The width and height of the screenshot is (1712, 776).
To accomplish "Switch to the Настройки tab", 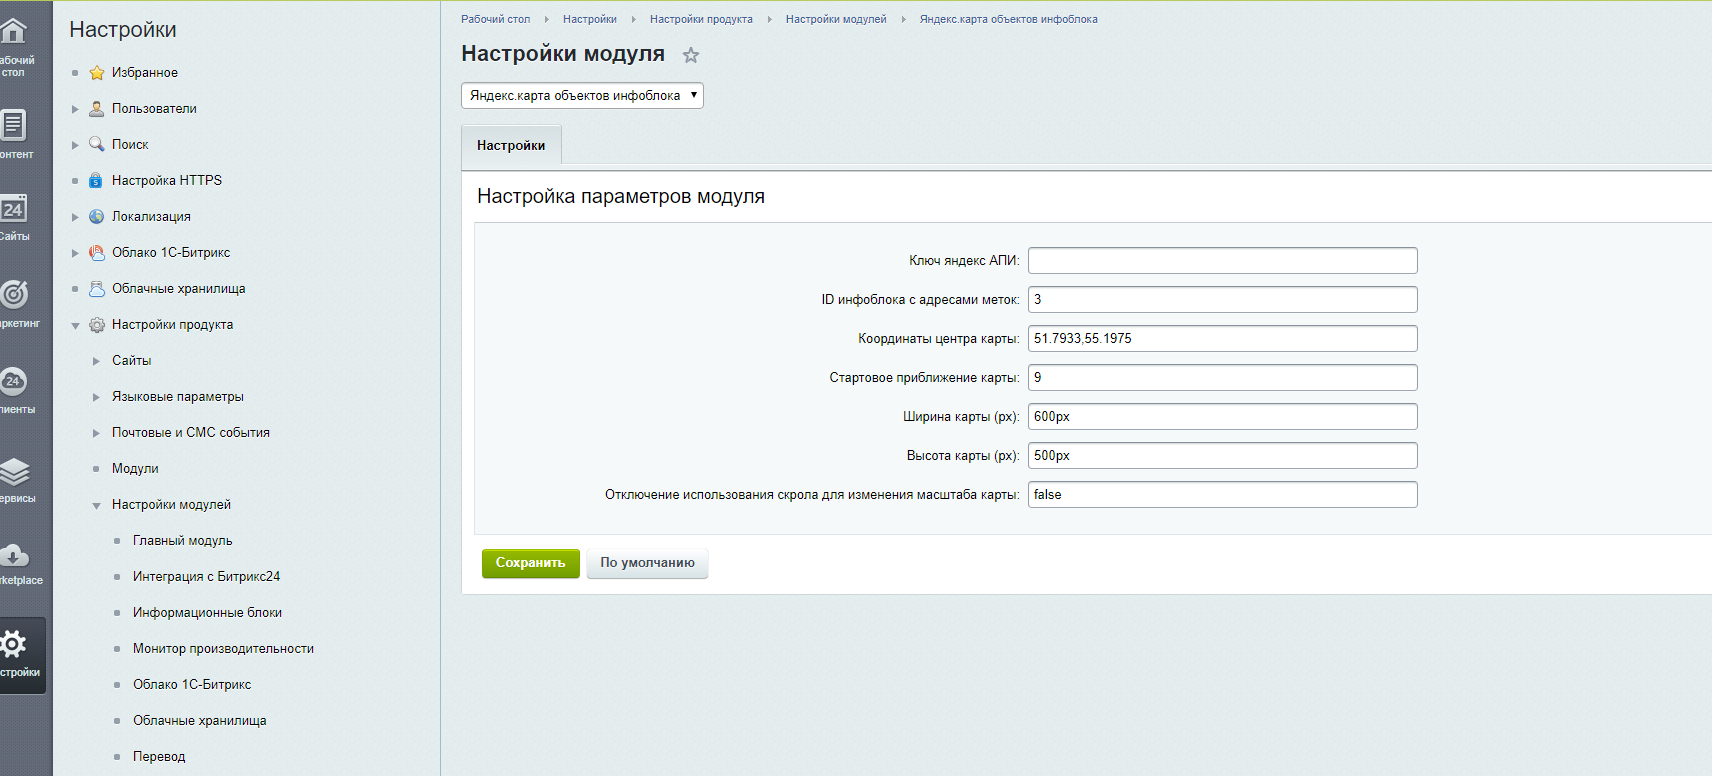I will 511,145.
